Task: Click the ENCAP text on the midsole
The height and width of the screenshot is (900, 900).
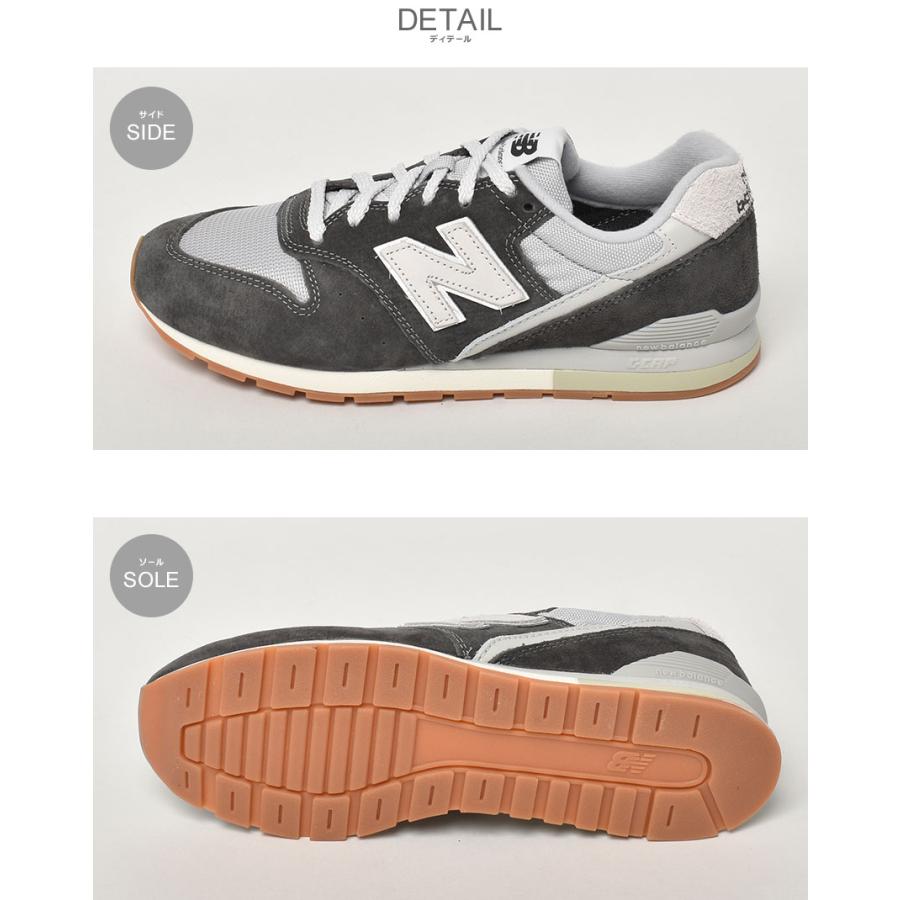Action: point(653,363)
